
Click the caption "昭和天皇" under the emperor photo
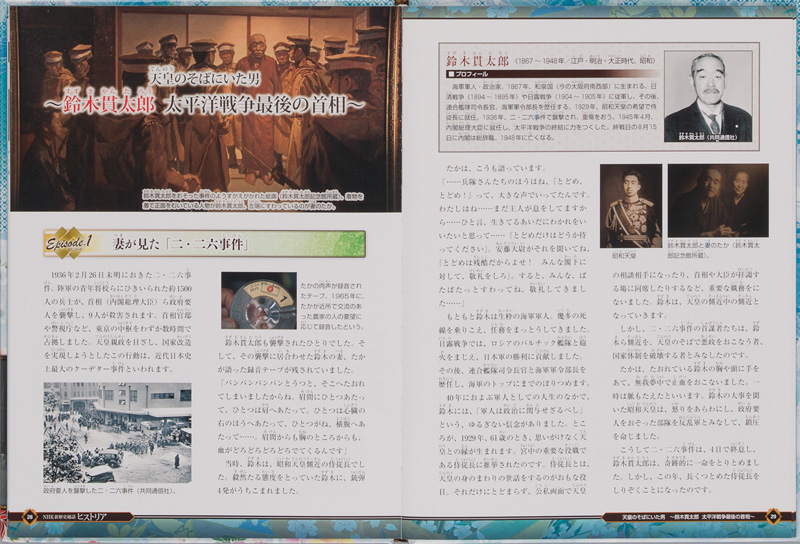pyautogui.click(x=624, y=256)
